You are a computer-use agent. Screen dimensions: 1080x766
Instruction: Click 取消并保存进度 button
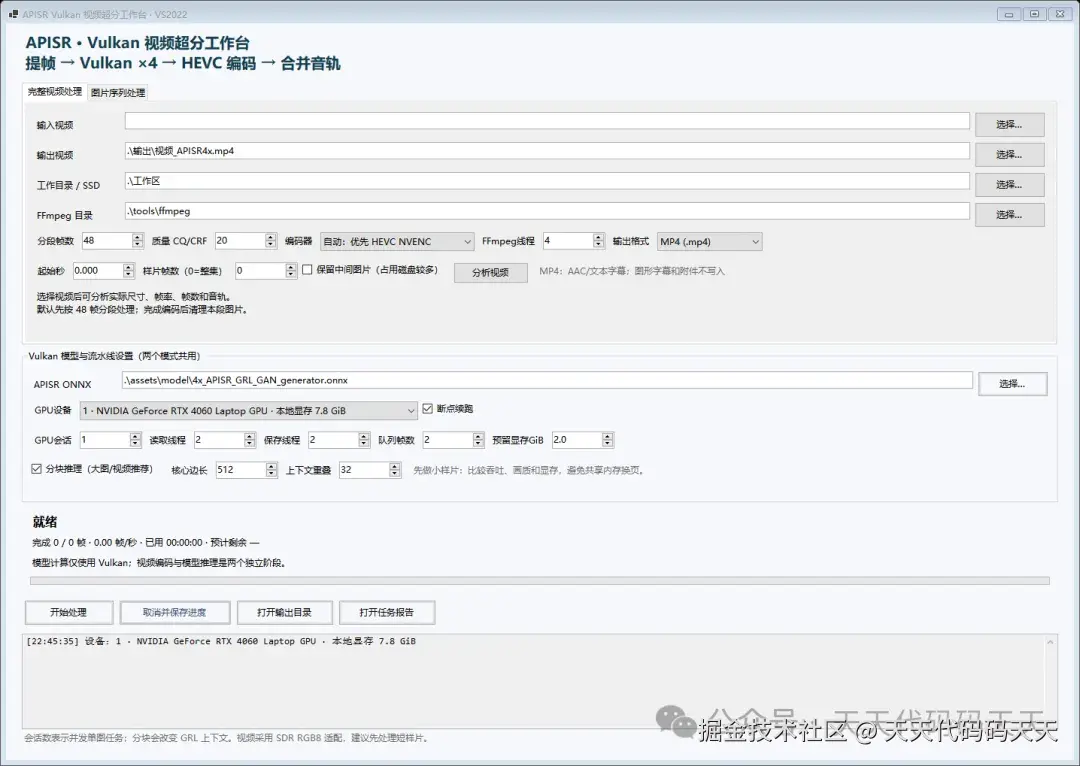174,612
